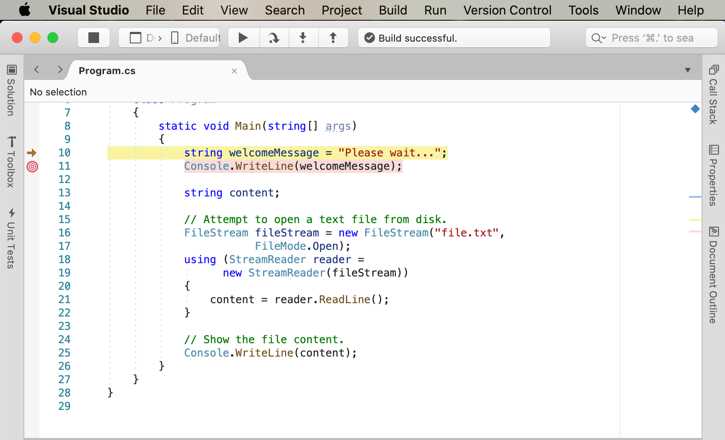The image size is (725, 440).
Task: Click the "Please wait..." string literal
Action: (389, 153)
